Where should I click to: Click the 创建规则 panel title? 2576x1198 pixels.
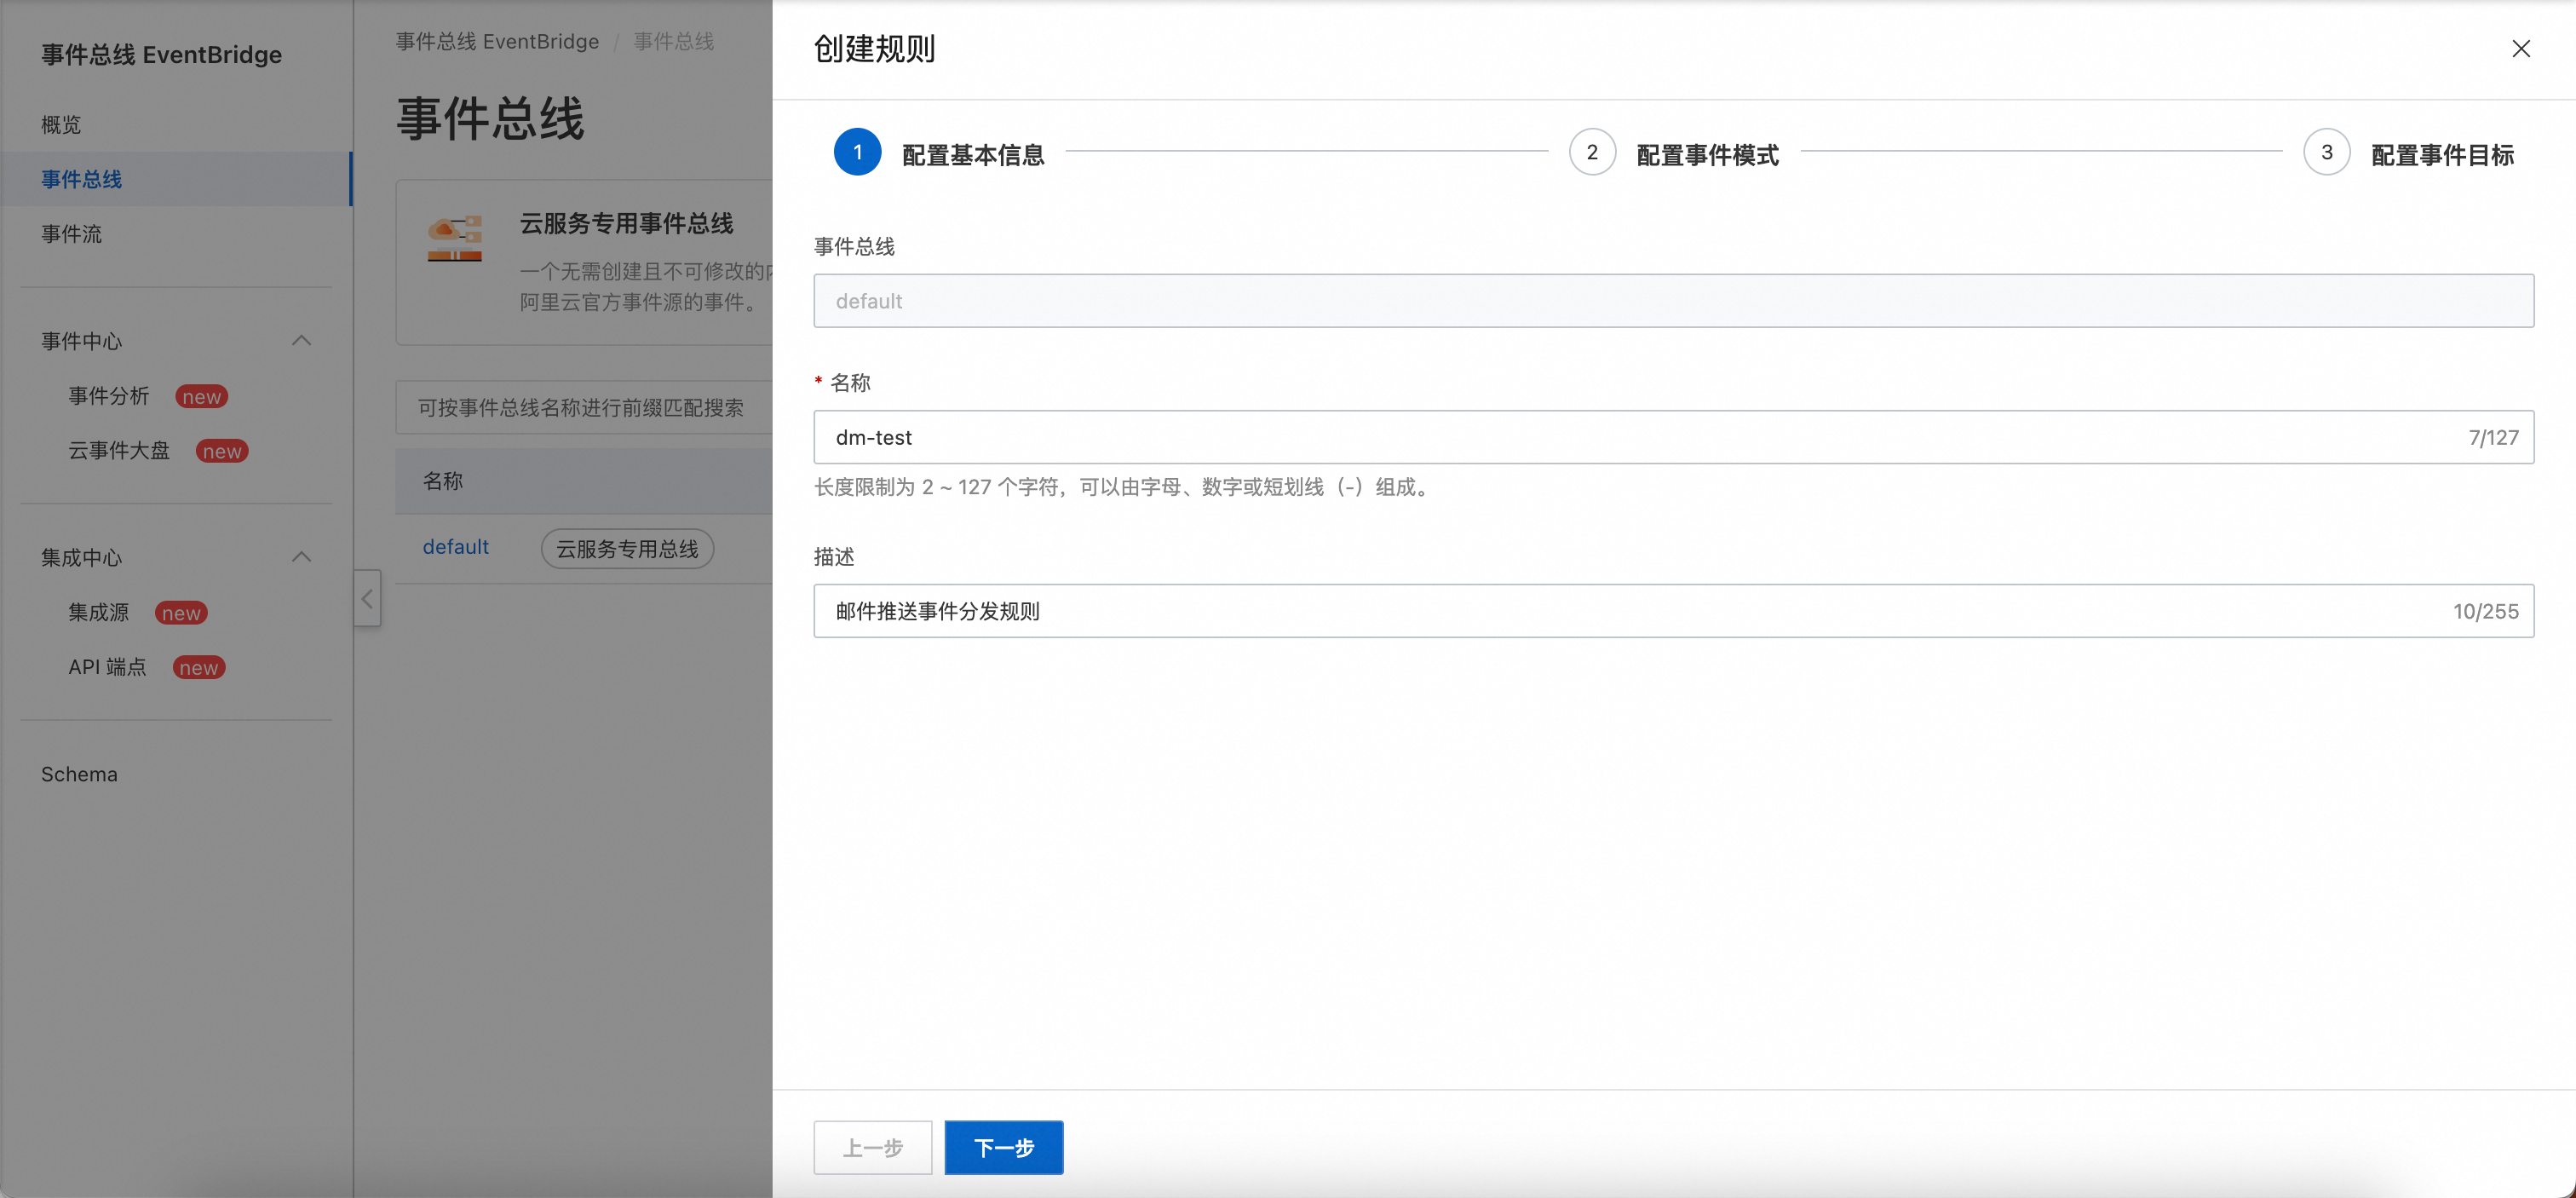point(874,48)
